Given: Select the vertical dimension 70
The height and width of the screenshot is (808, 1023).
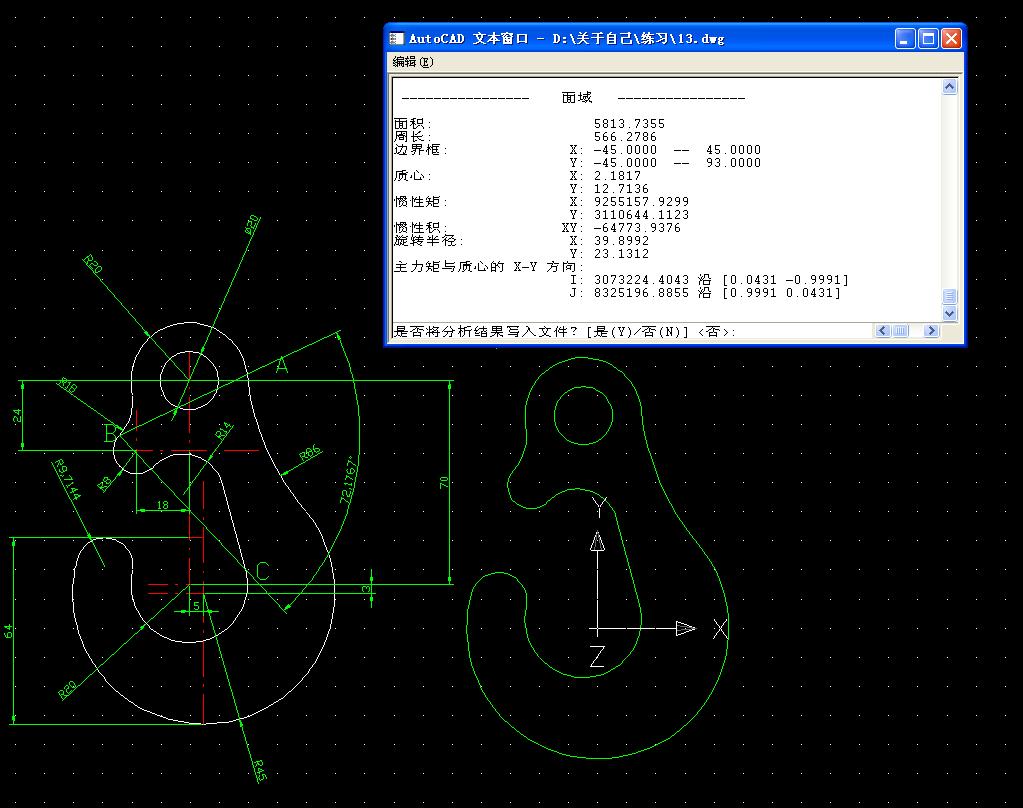Looking at the screenshot, I should click(x=444, y=482).
